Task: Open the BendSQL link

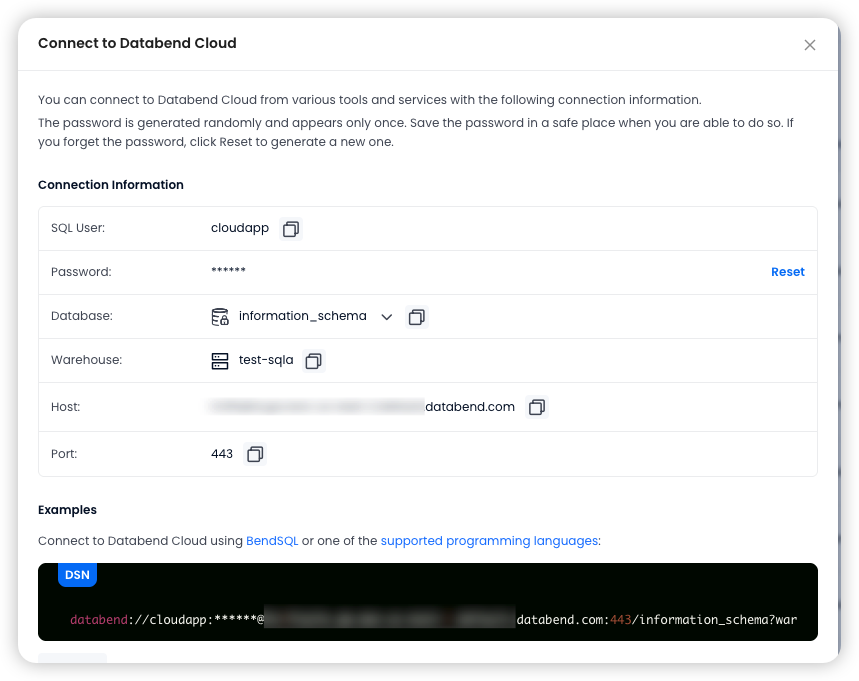Action: 272,541
